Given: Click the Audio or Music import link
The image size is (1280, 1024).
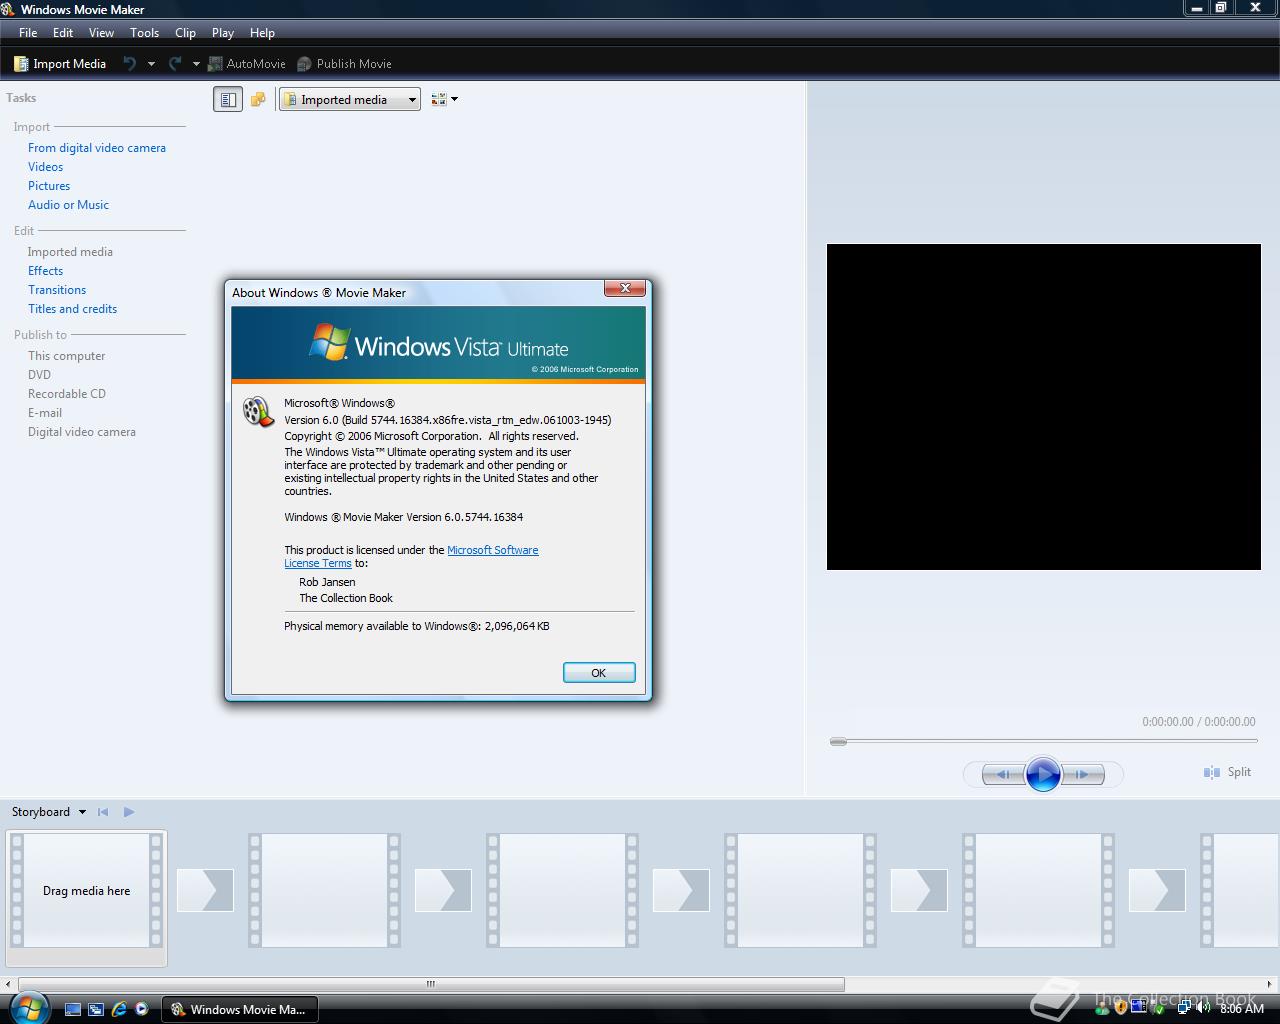Looking at the screenshot, I should pos(68,205).
